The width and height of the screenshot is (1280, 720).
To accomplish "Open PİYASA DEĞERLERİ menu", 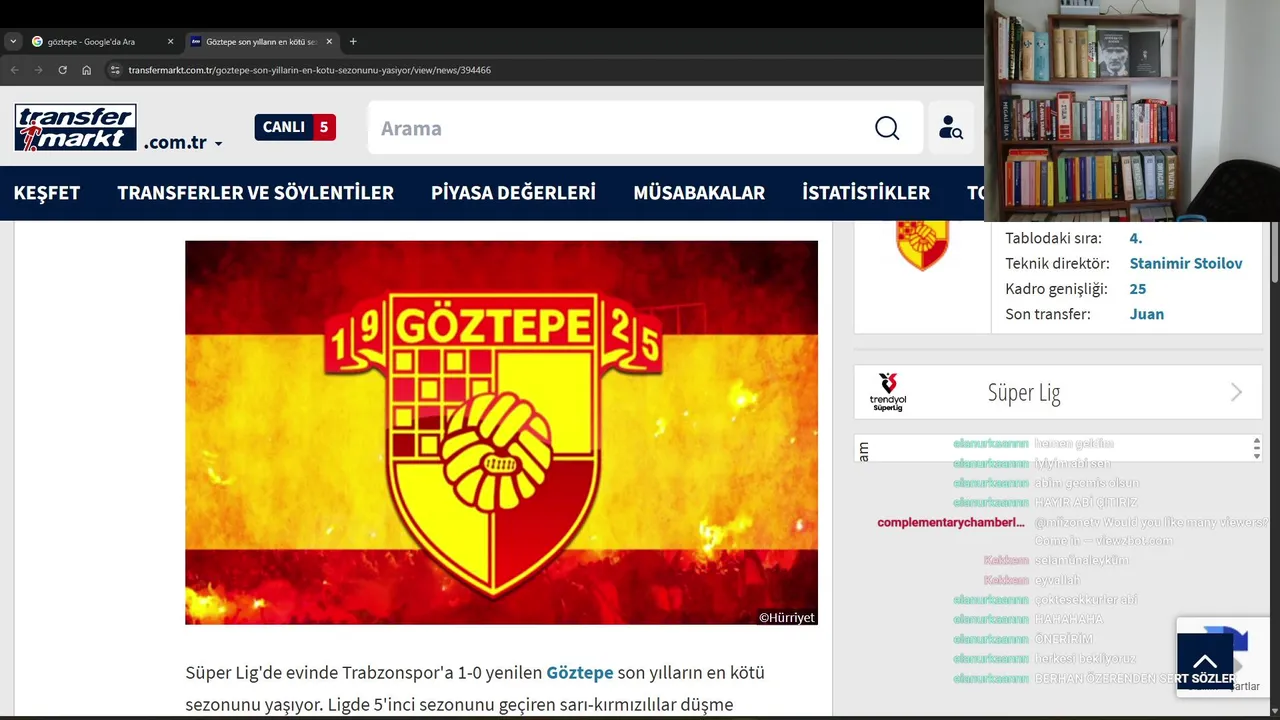I will pos(513,193).
